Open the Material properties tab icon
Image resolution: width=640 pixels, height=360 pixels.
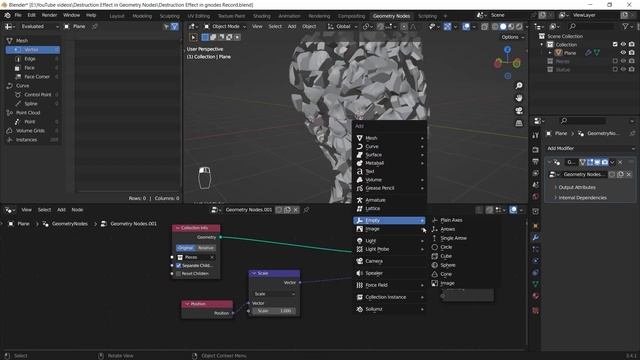pyautogui.click(x=536, y=296)
